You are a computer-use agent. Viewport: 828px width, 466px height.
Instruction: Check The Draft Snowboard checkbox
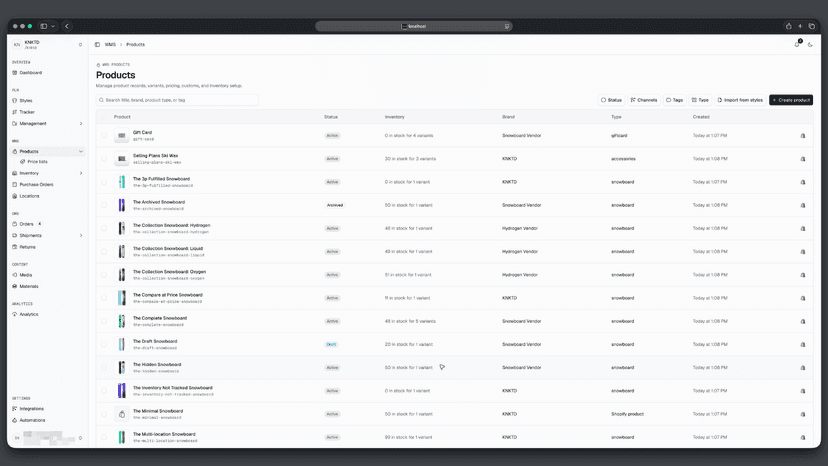(x=104, y=344)
